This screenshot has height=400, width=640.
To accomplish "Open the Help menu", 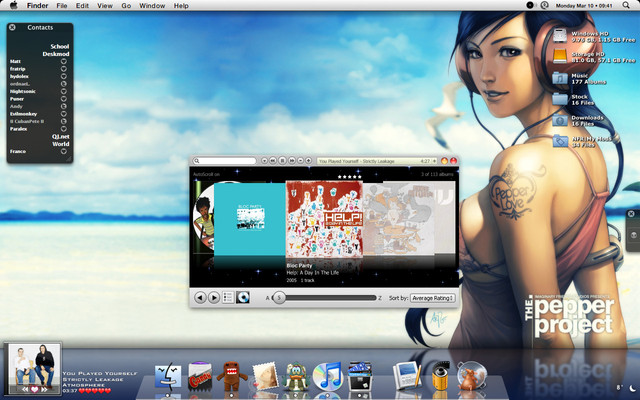I will coord(181,6).
